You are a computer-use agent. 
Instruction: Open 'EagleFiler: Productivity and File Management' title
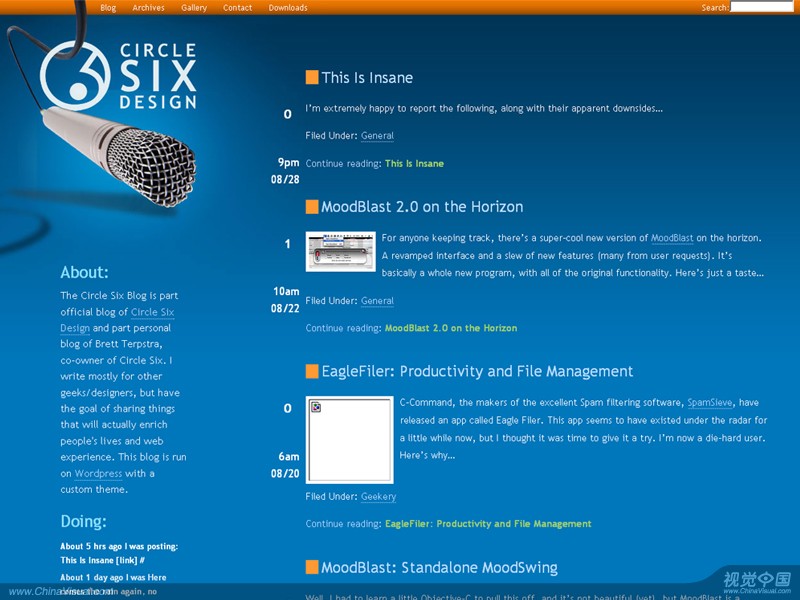pyautogui.click(x=477, y=371)
